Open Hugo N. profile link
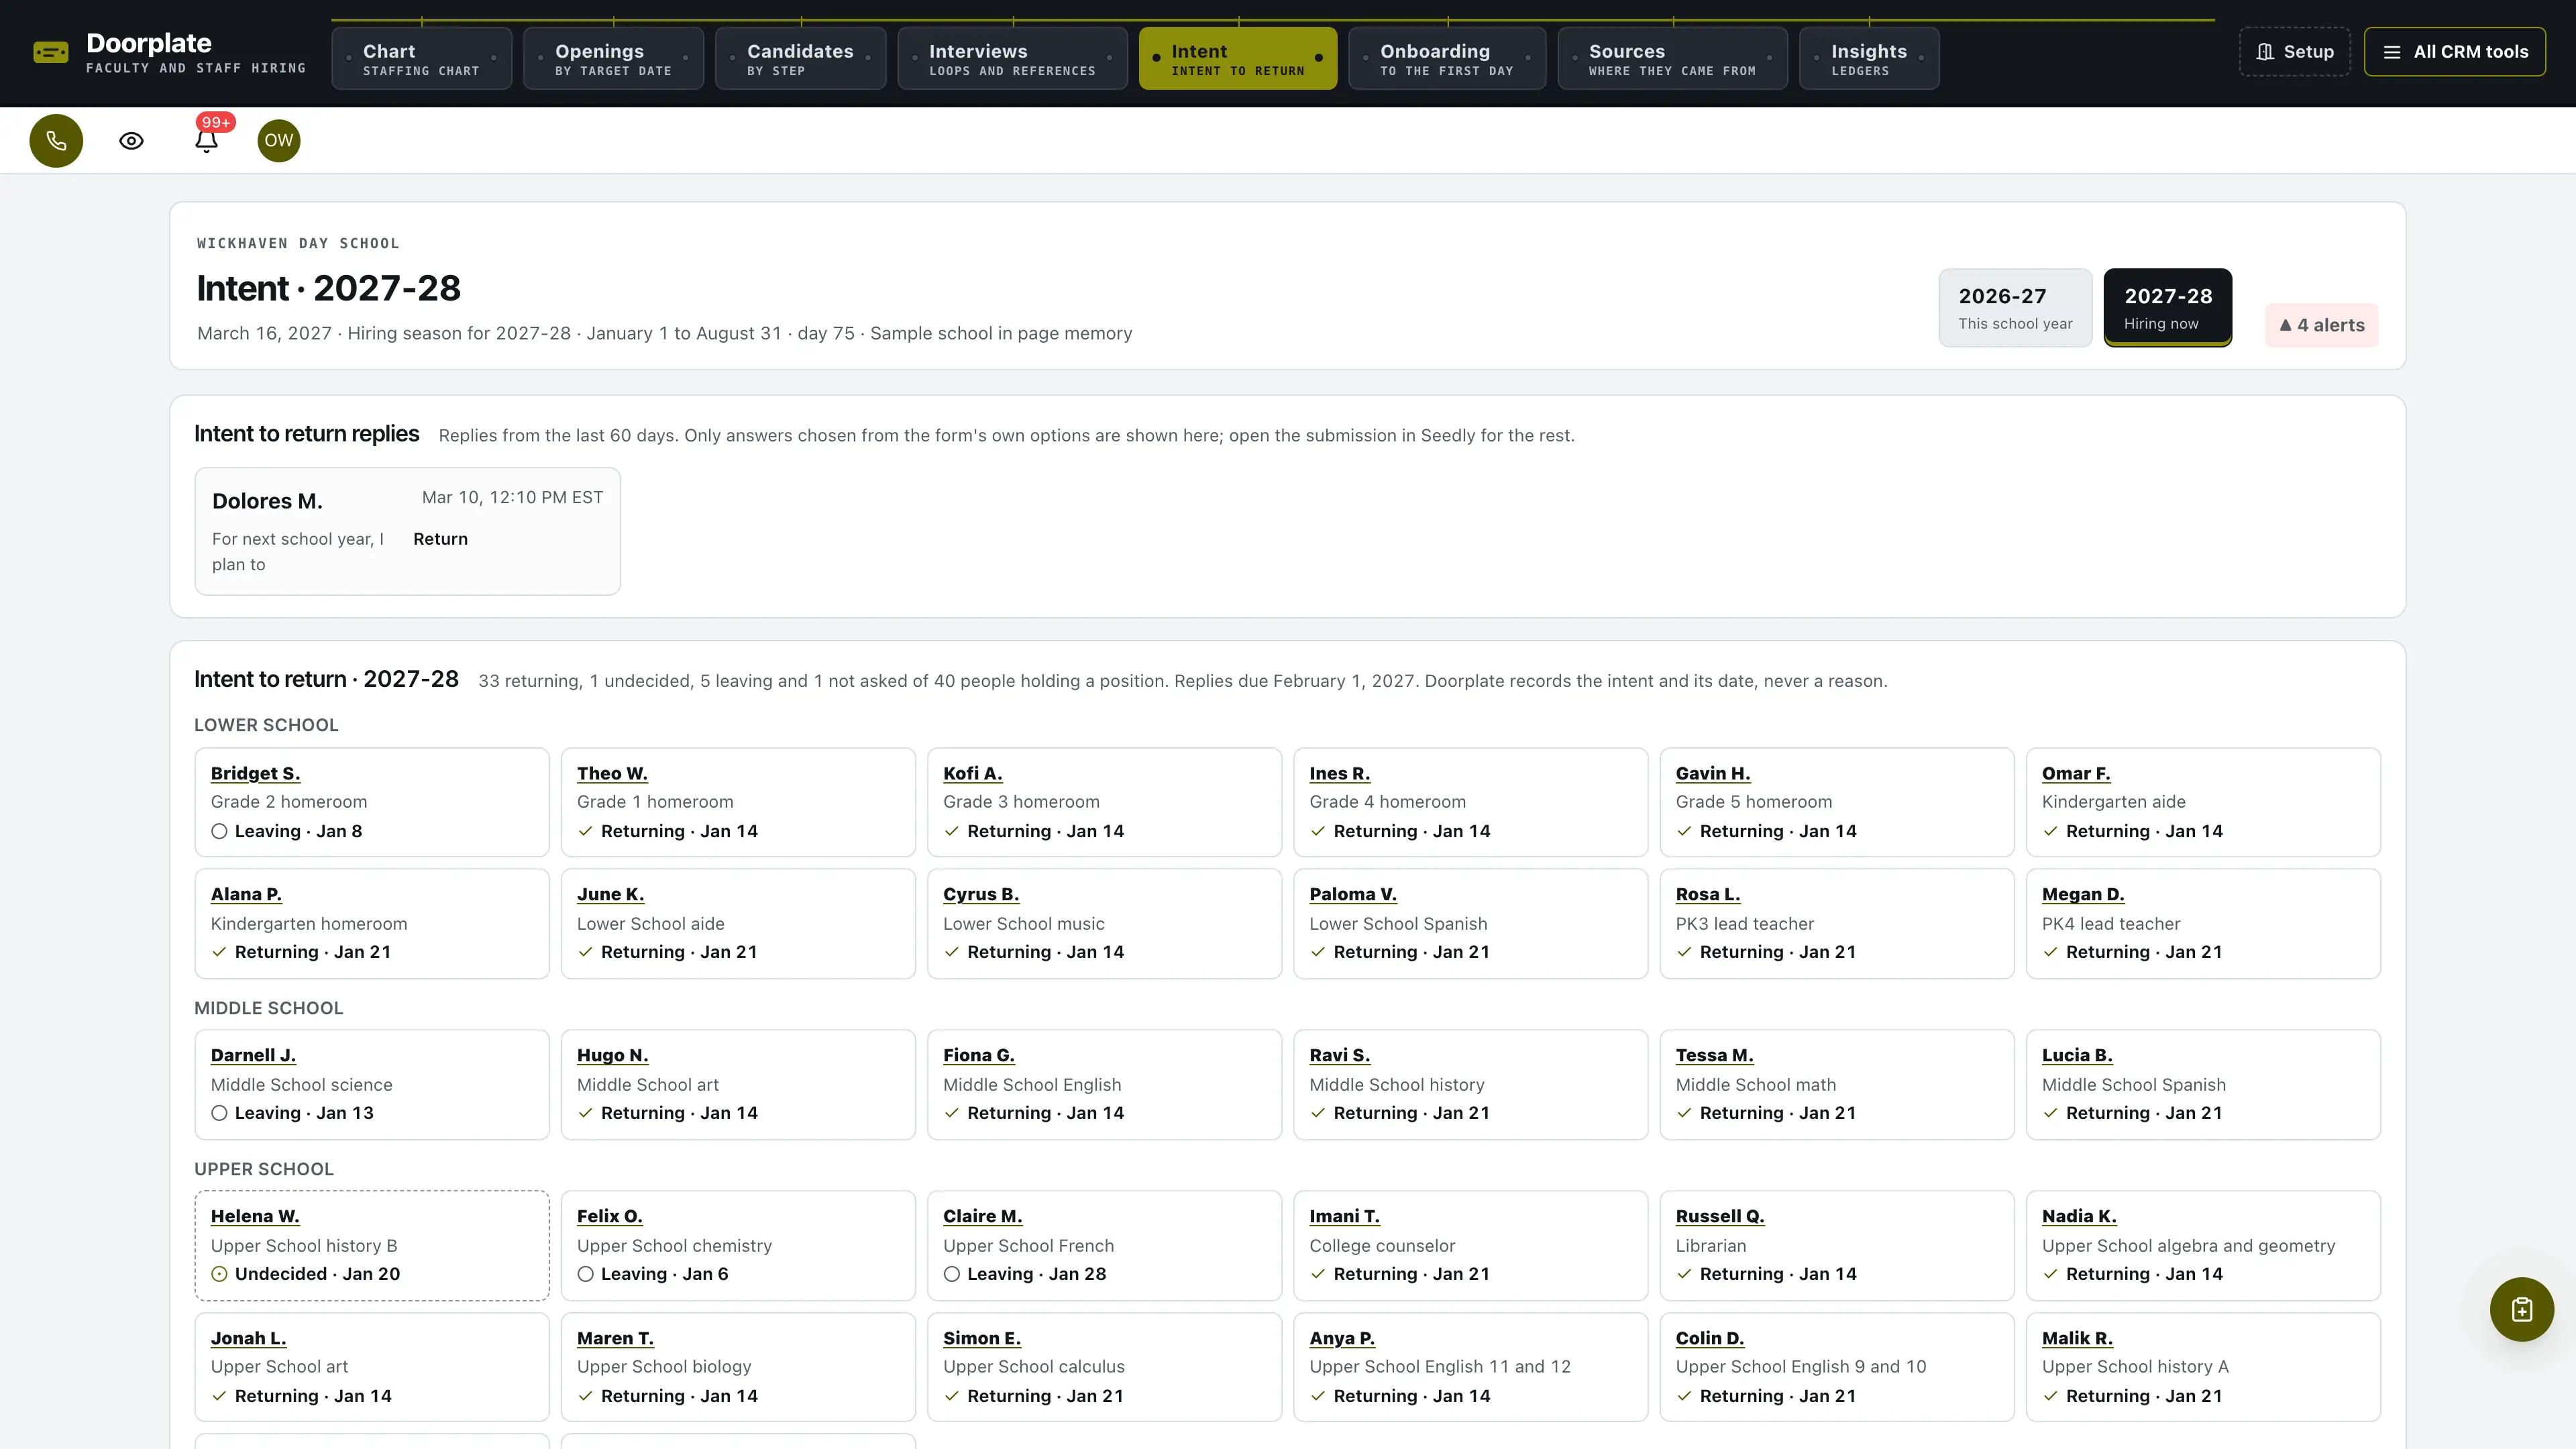Image resolution: width=2576 pixels, height=1449 pixels. 612,1055
